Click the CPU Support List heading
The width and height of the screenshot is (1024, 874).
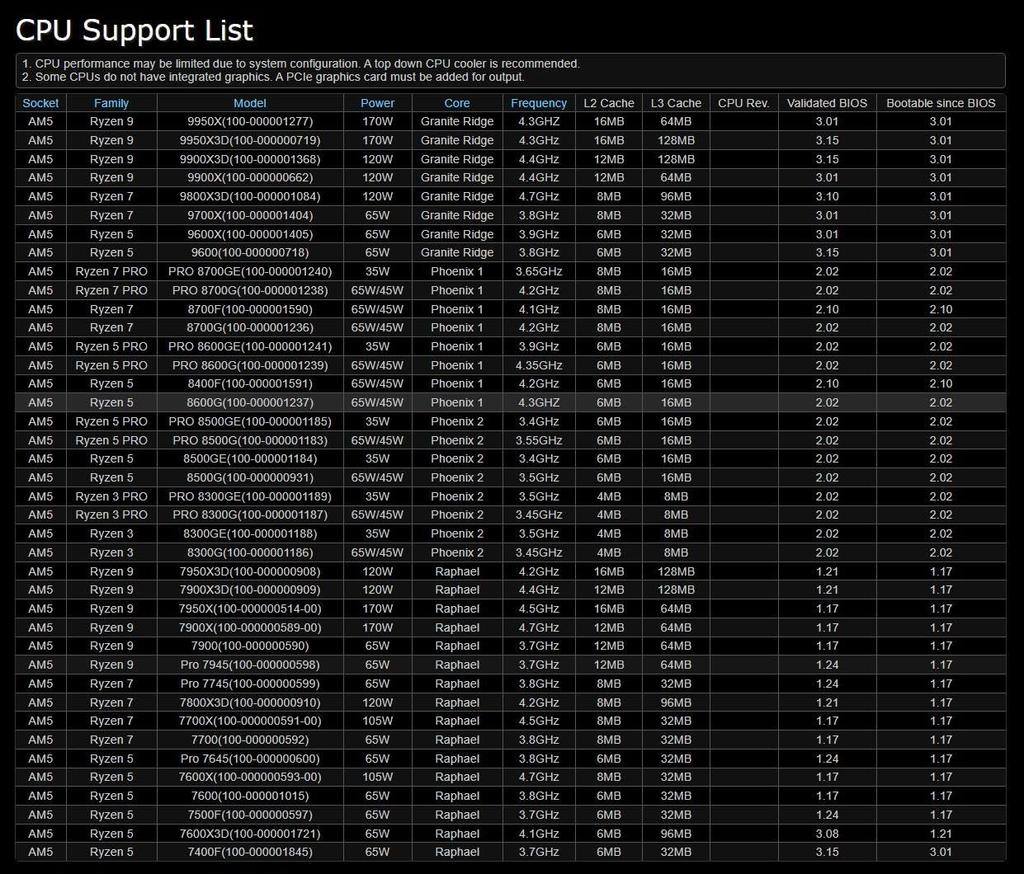click(135, 30)
